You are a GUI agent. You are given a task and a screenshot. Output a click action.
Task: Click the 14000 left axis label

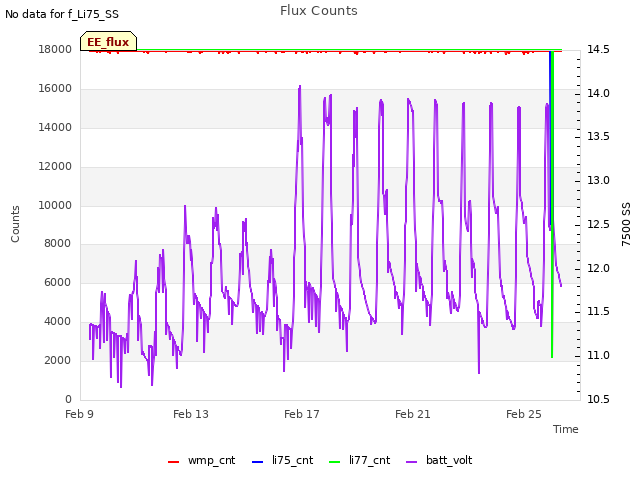coord(55,127)
